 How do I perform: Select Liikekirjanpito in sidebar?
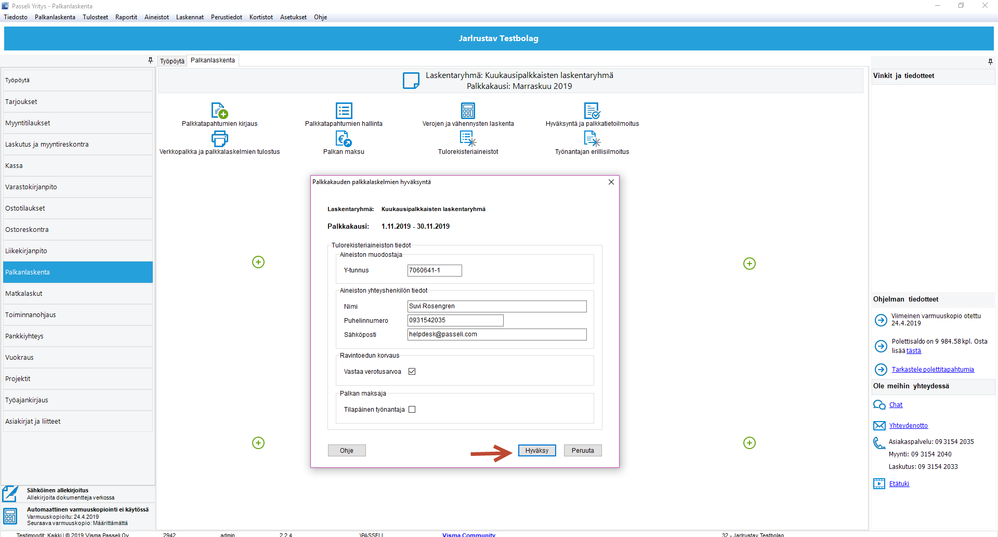[78, 251]
